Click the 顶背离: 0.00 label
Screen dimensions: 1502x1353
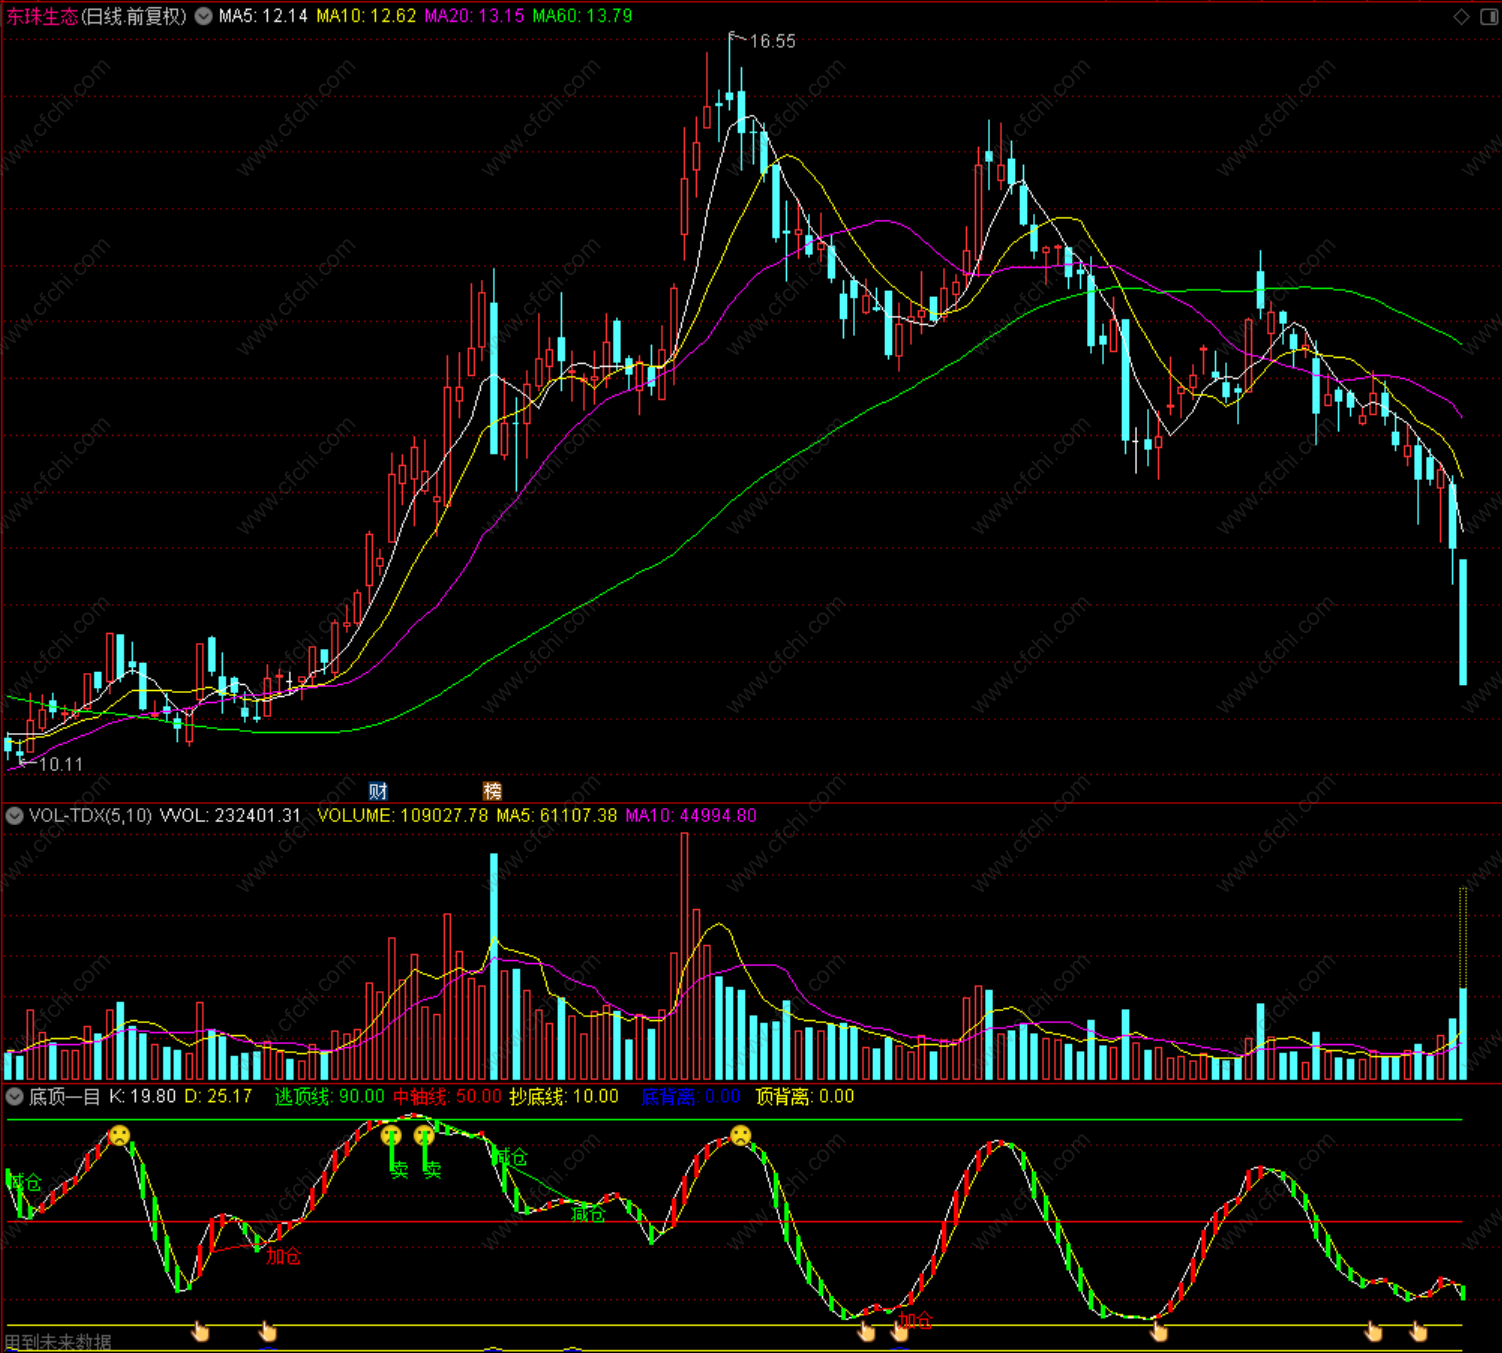coord(805,1097)
